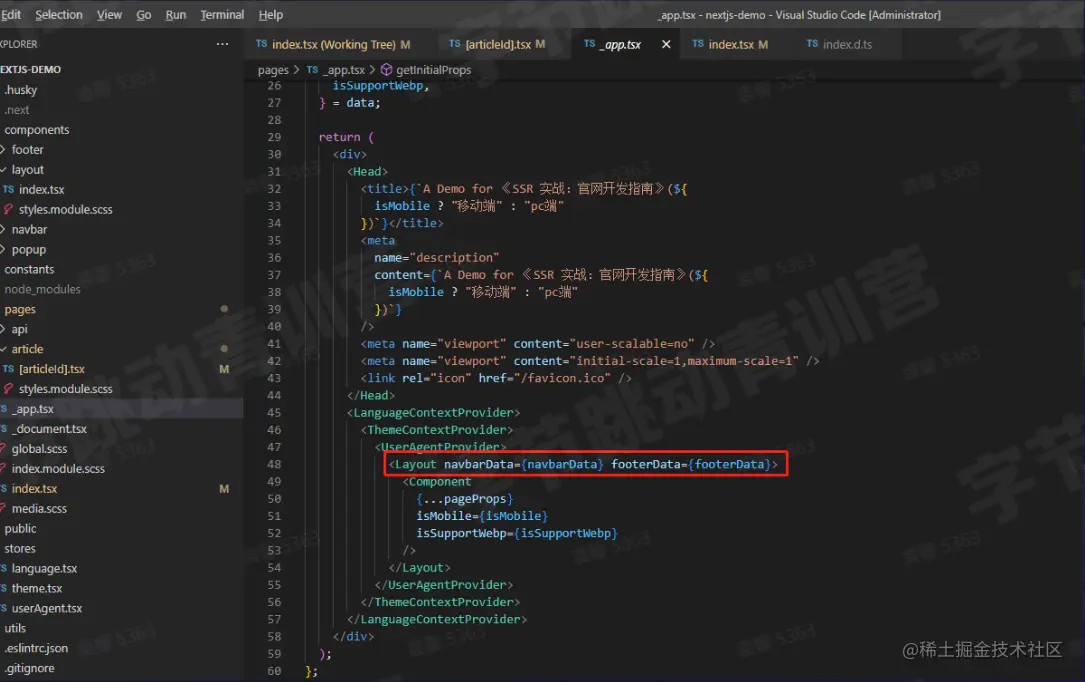Open the Run menu
Image resolution: width=1085 pixels, height=682 pixels.
(176, 15)
